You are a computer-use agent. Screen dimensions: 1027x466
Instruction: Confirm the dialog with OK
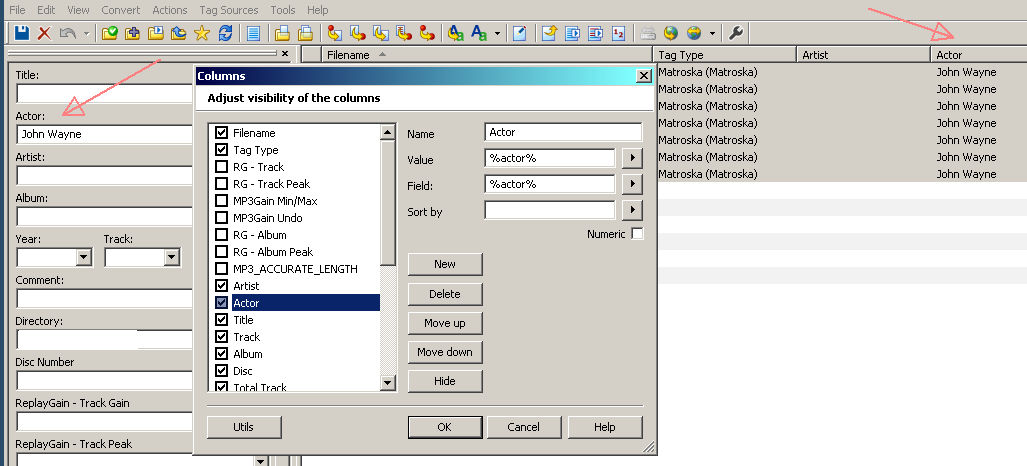(x=445, y=427)
